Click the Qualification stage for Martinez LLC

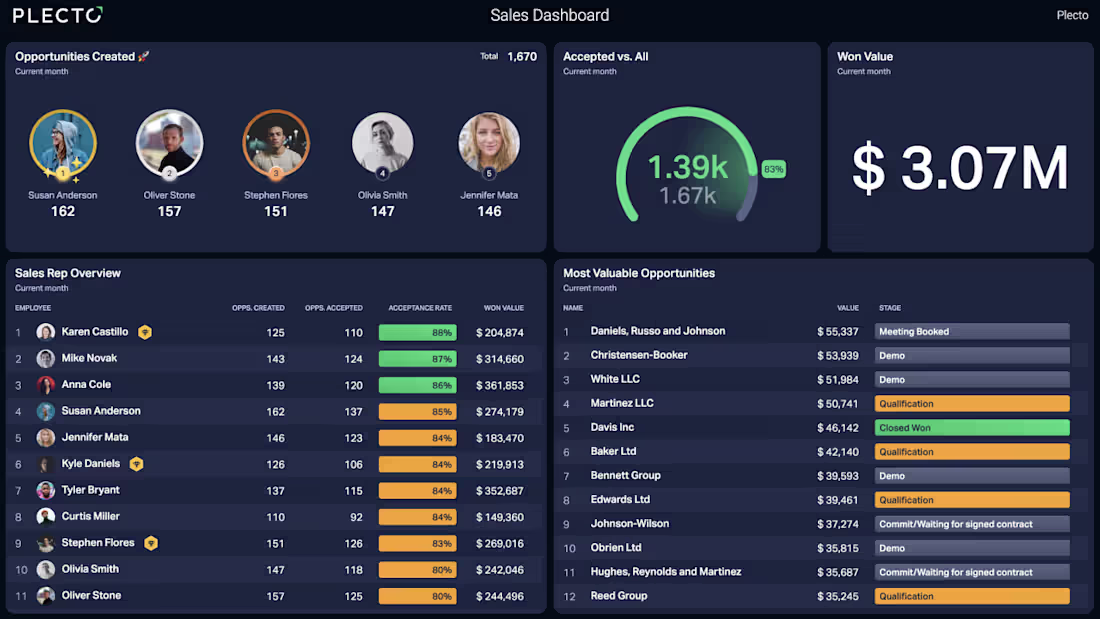(972, 404)
